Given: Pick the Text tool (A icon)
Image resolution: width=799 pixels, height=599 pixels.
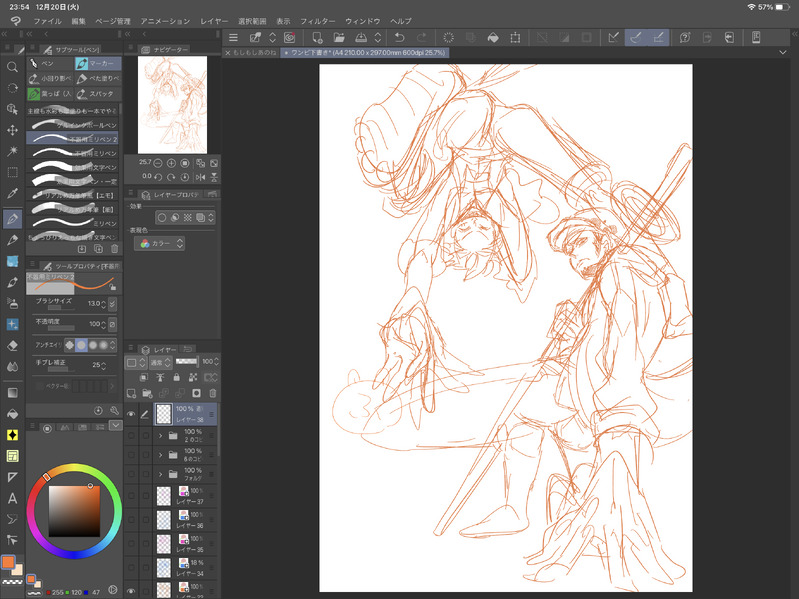Looking at the screenshot, I should pyautogui.click(x=12, y=498).
